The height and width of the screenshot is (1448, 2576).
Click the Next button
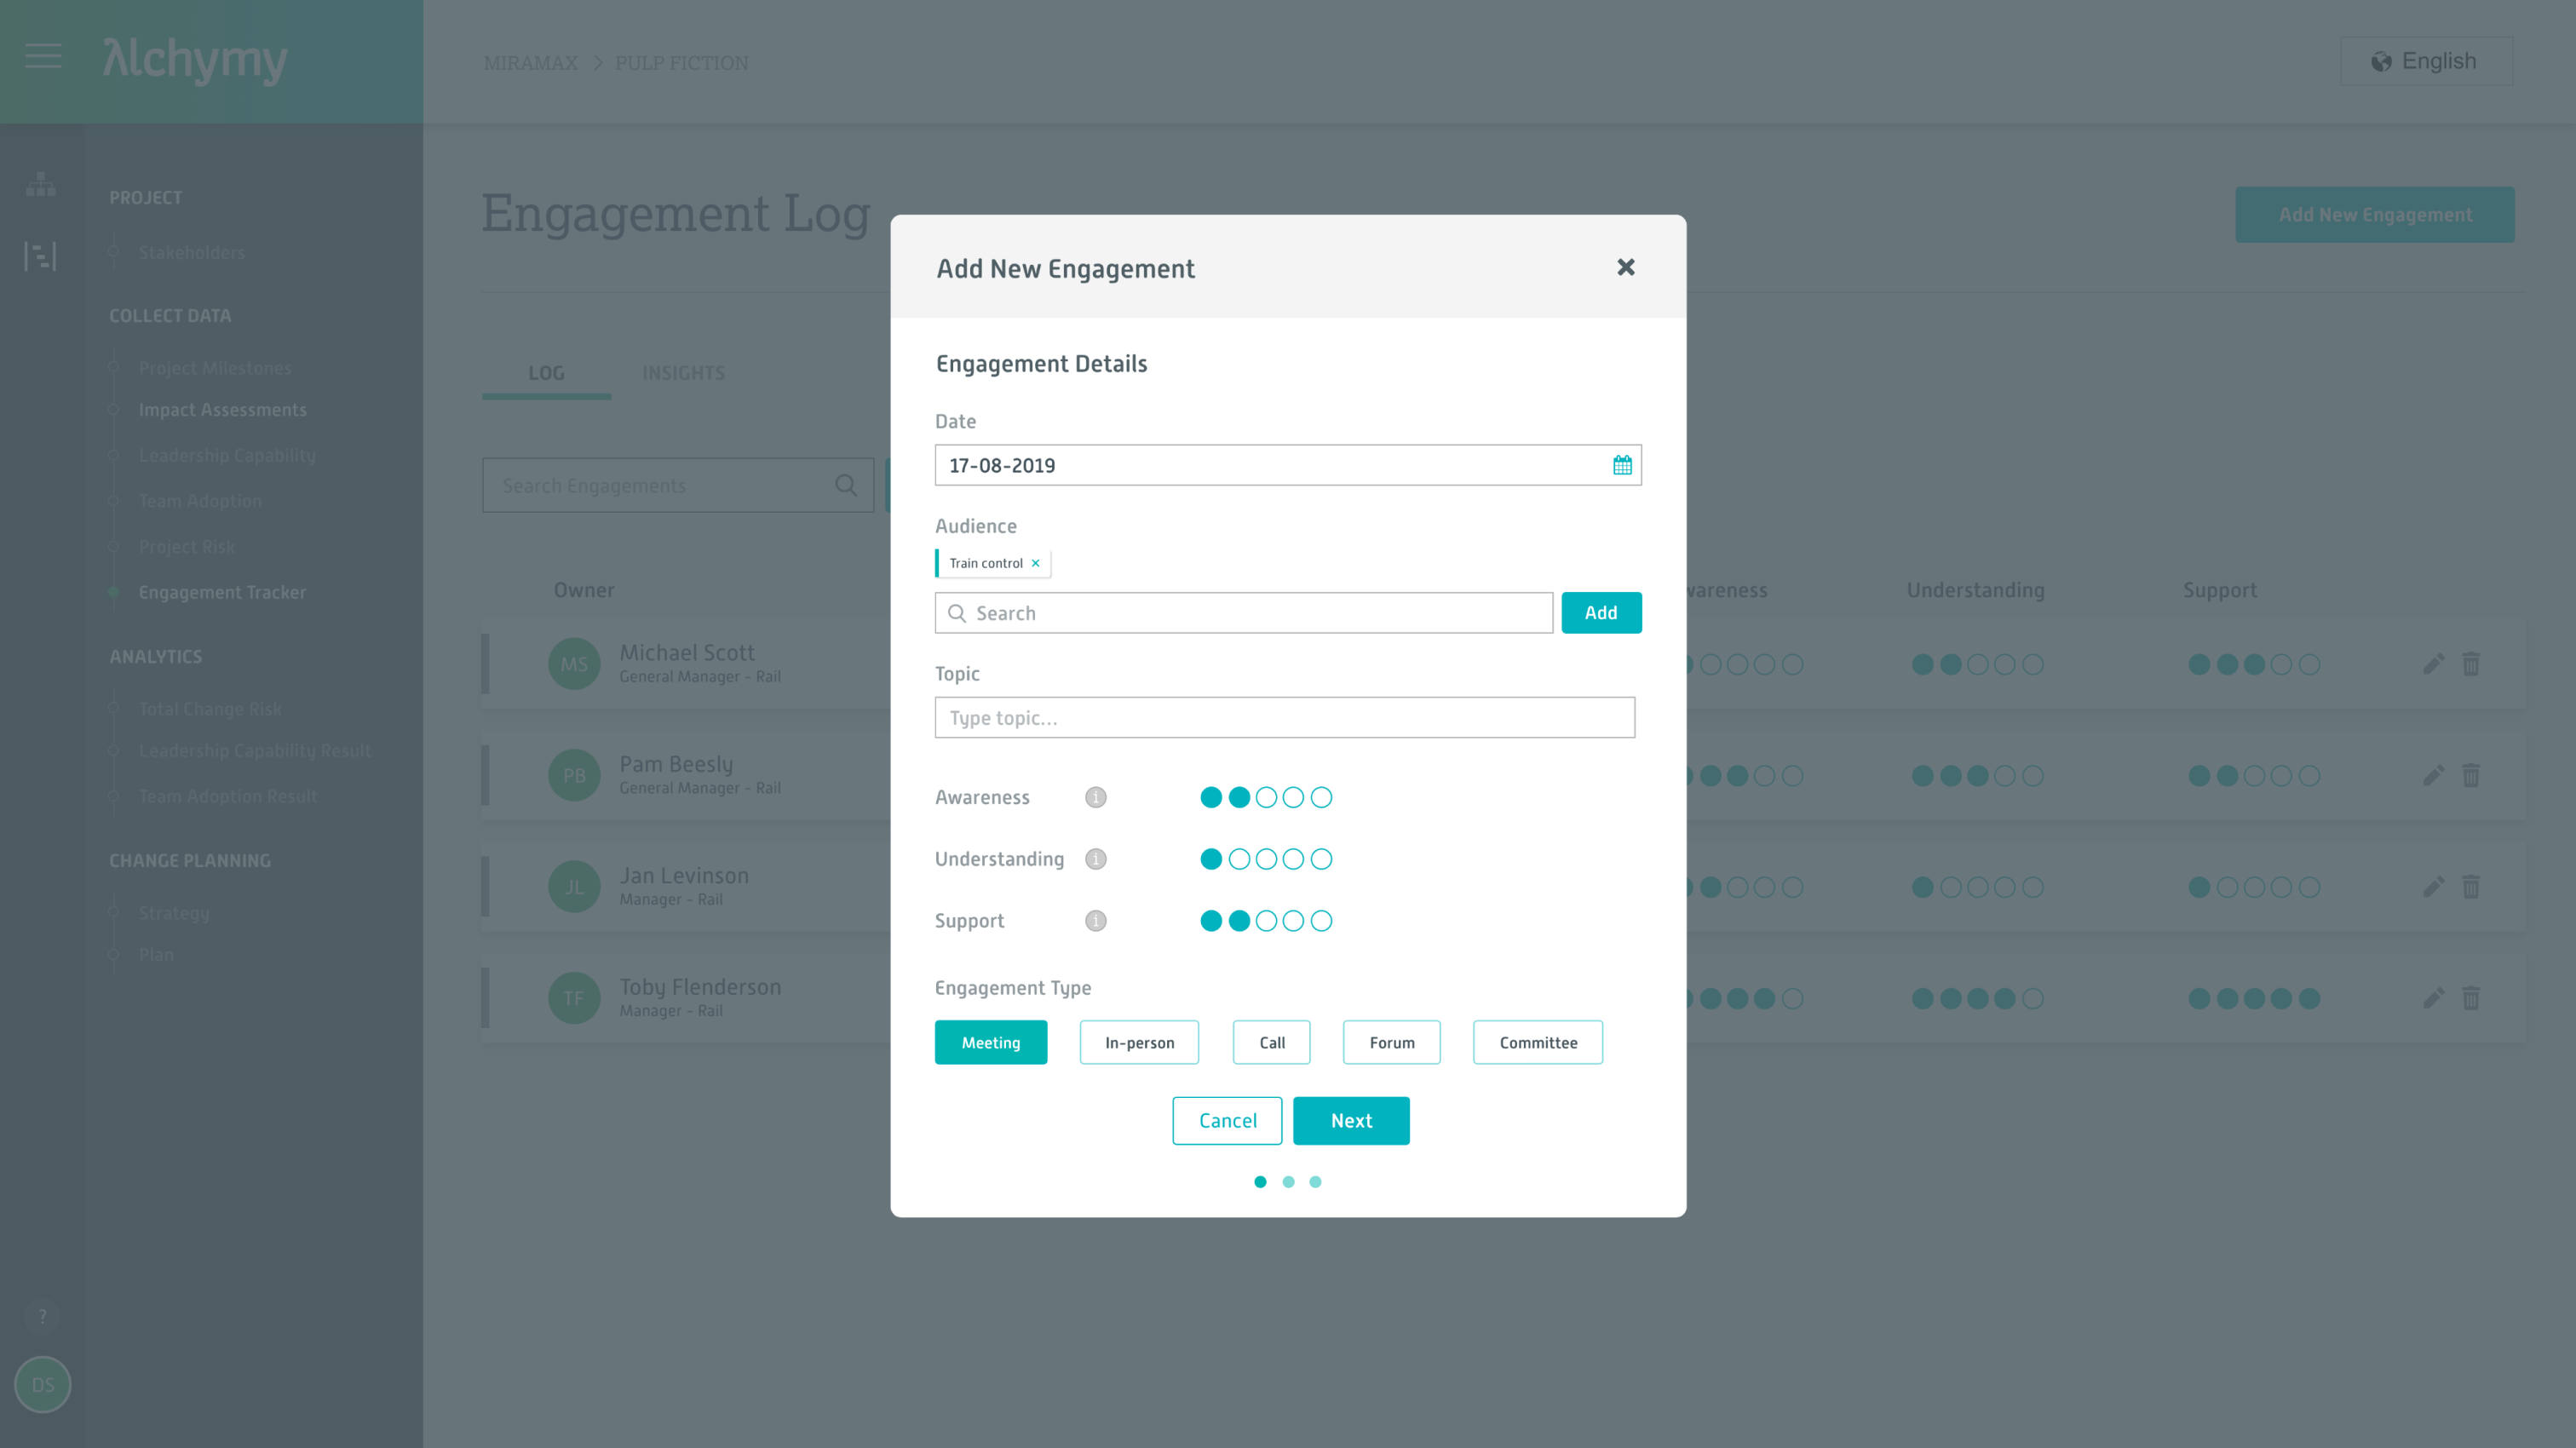pos(1351,1120)
